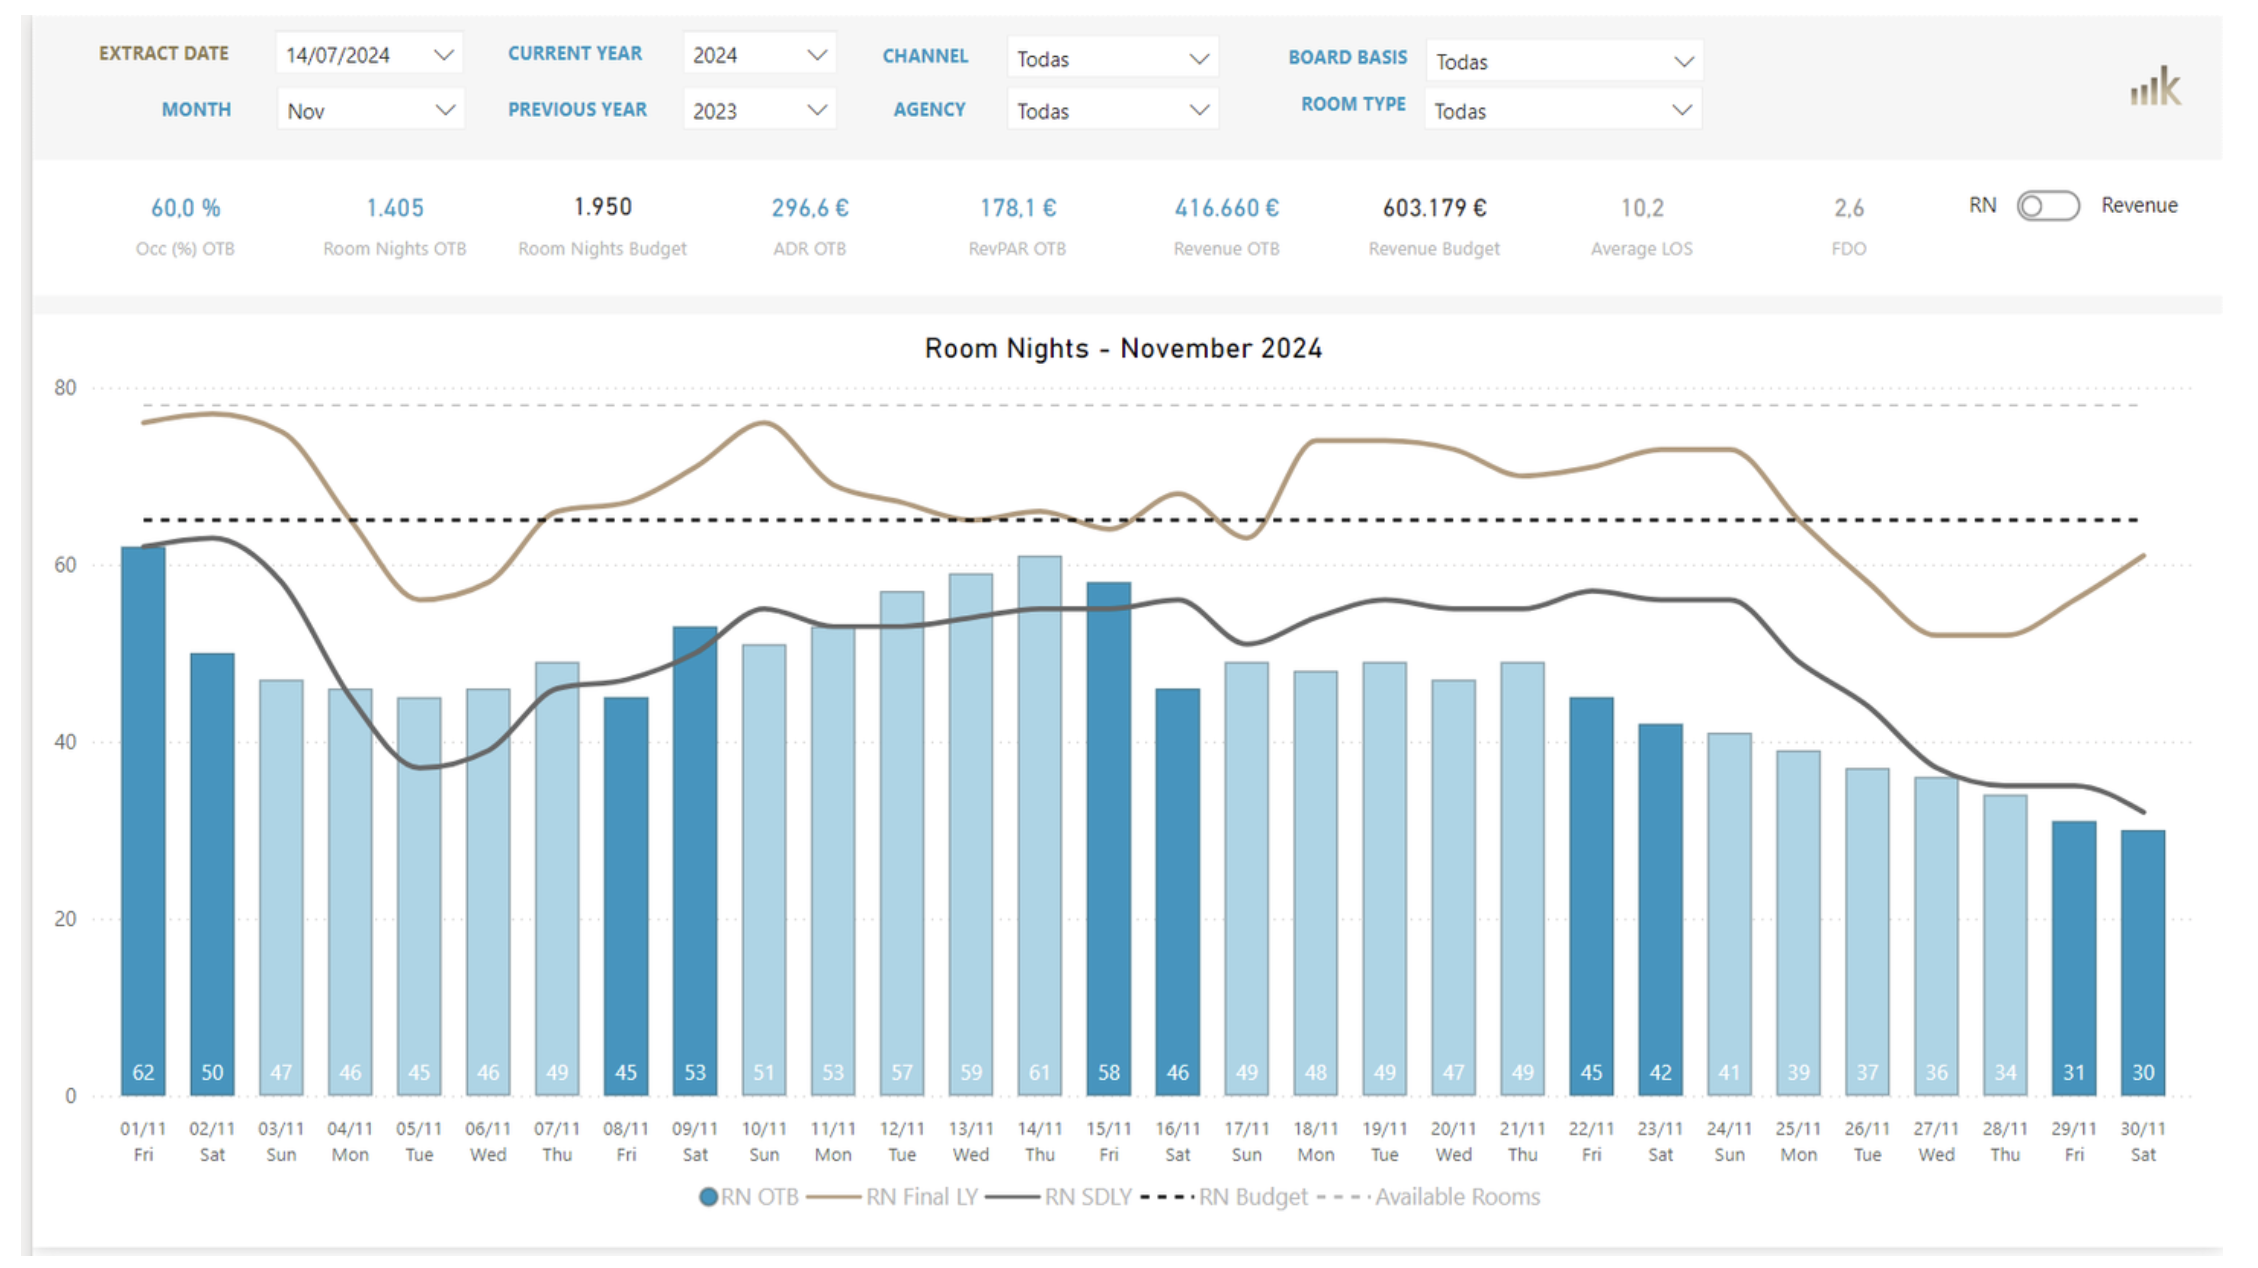The width and height of the screenshot is (2258, 1268).
Task: Click the Occ (%) OTB card 60,0 %
Action: 185,208
